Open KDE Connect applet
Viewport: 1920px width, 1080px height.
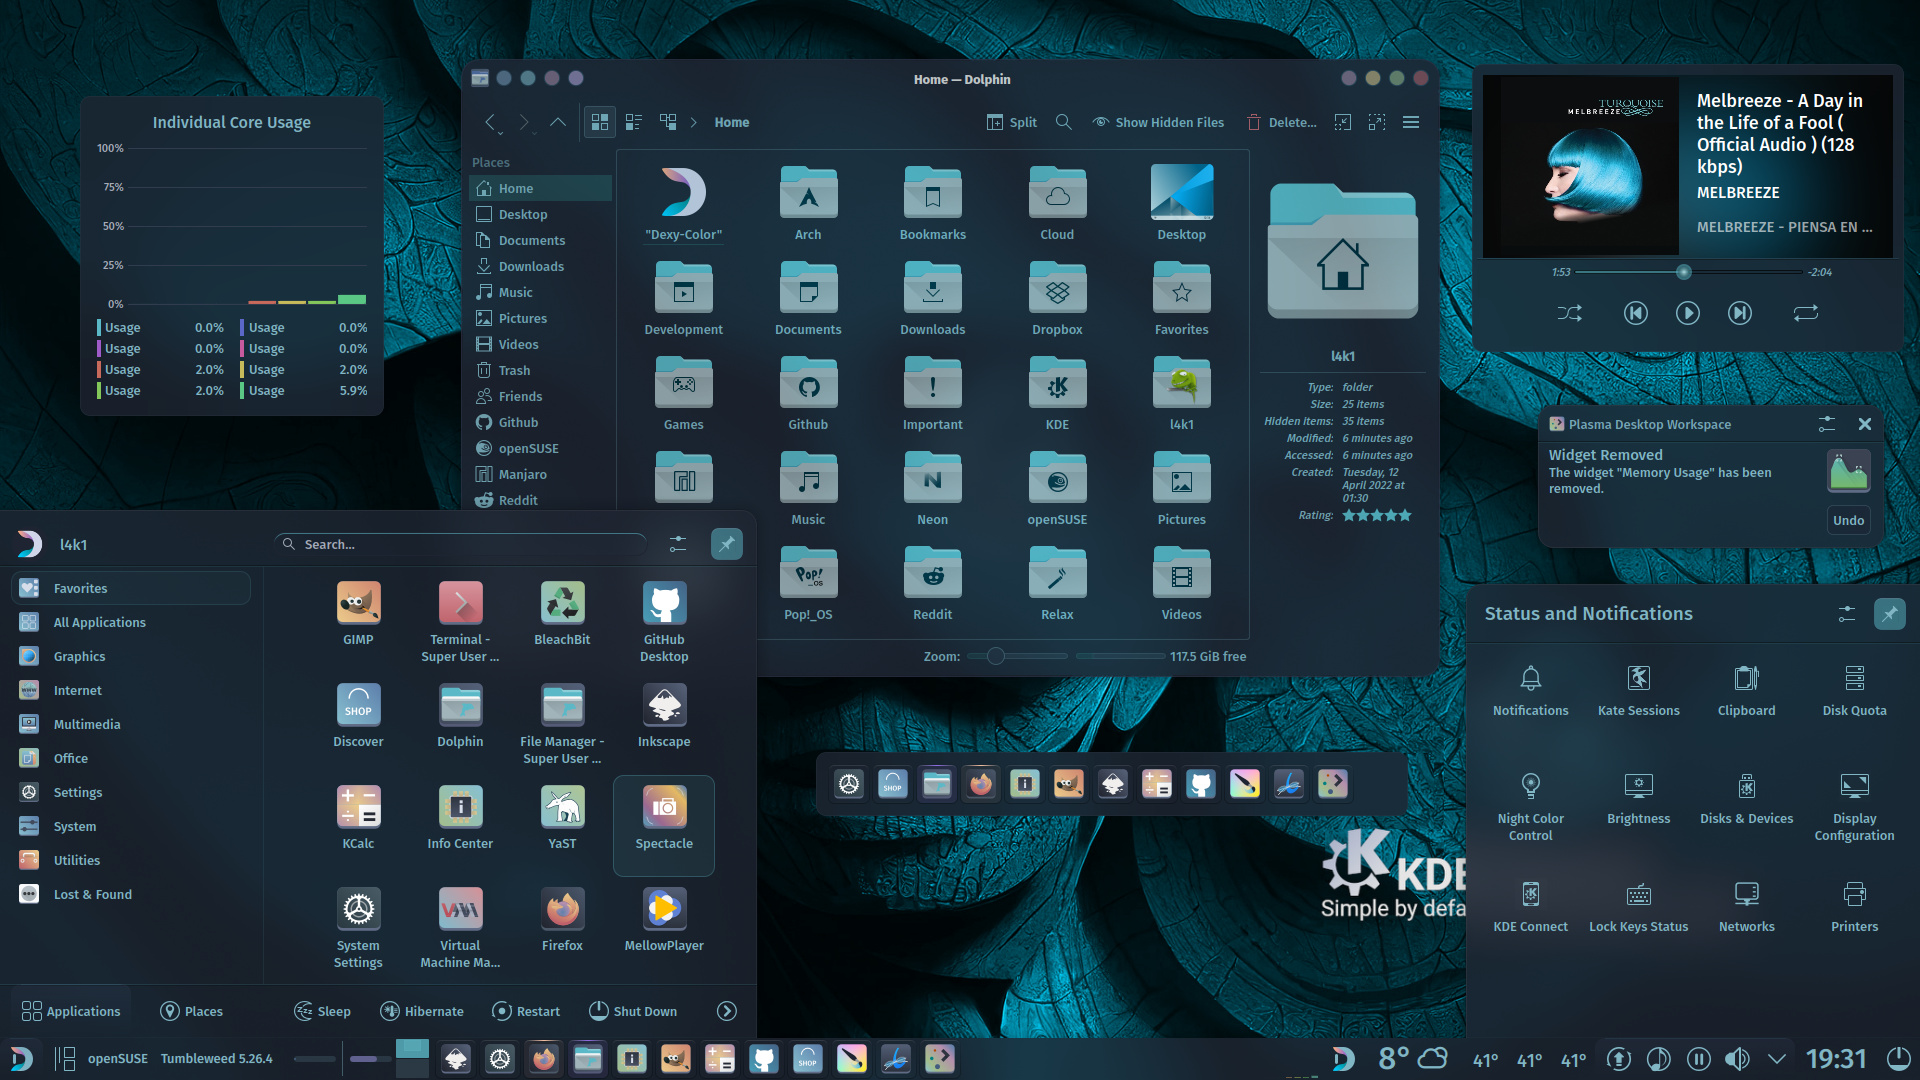[1530, 906]
